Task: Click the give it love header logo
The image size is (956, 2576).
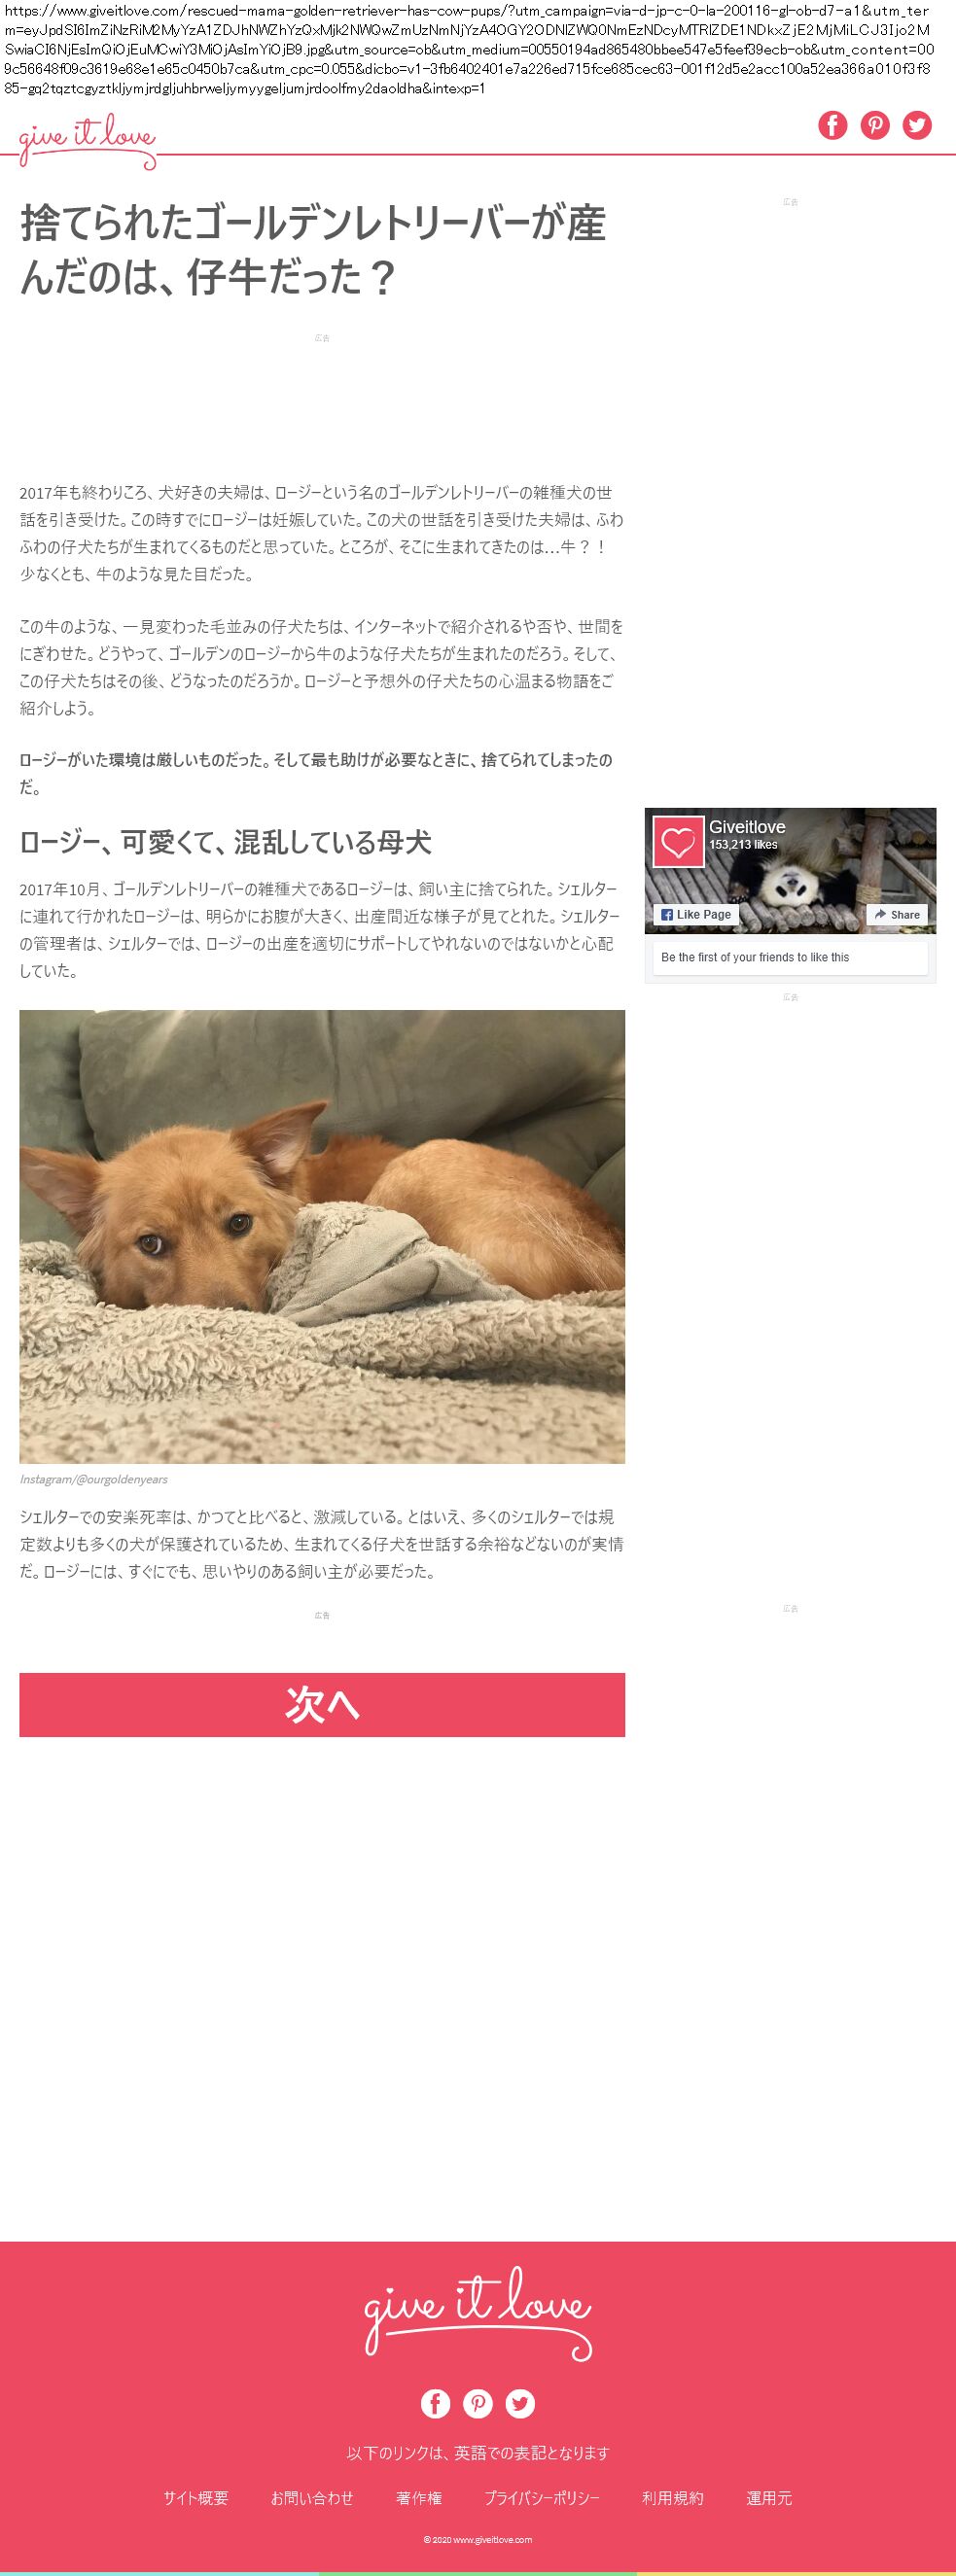Action: point(87,141)
